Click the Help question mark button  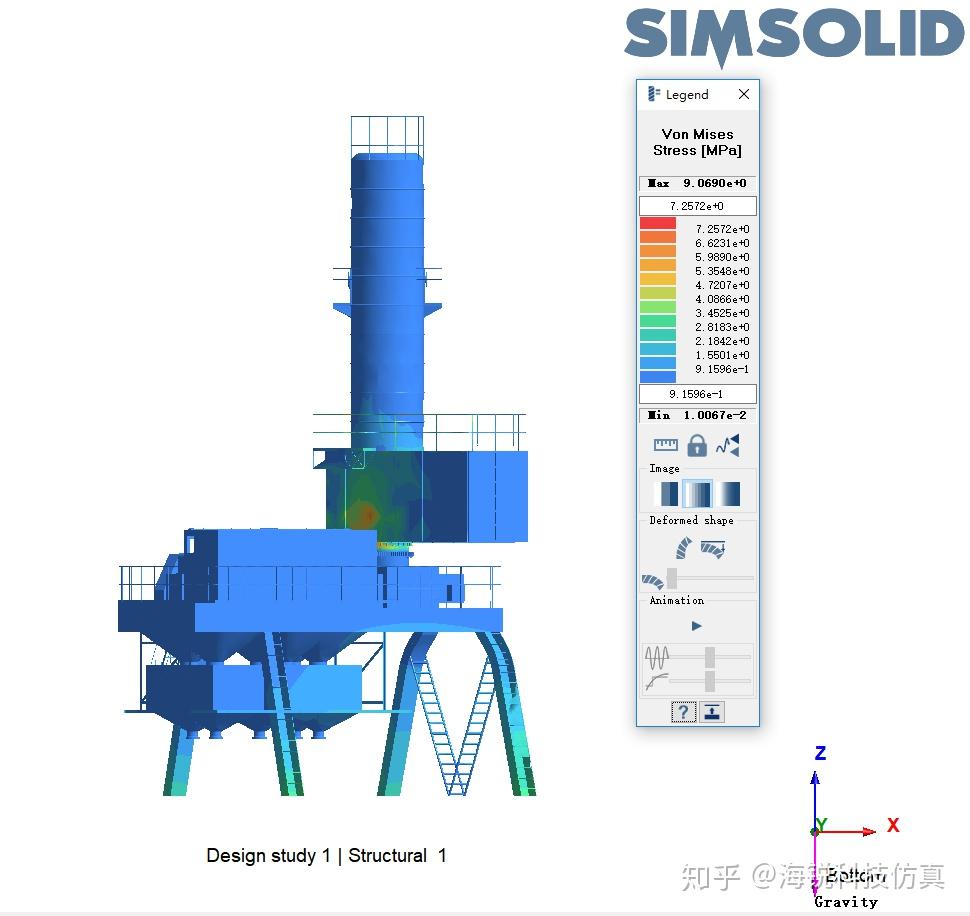pyautogui.click(x=684, y=711)
